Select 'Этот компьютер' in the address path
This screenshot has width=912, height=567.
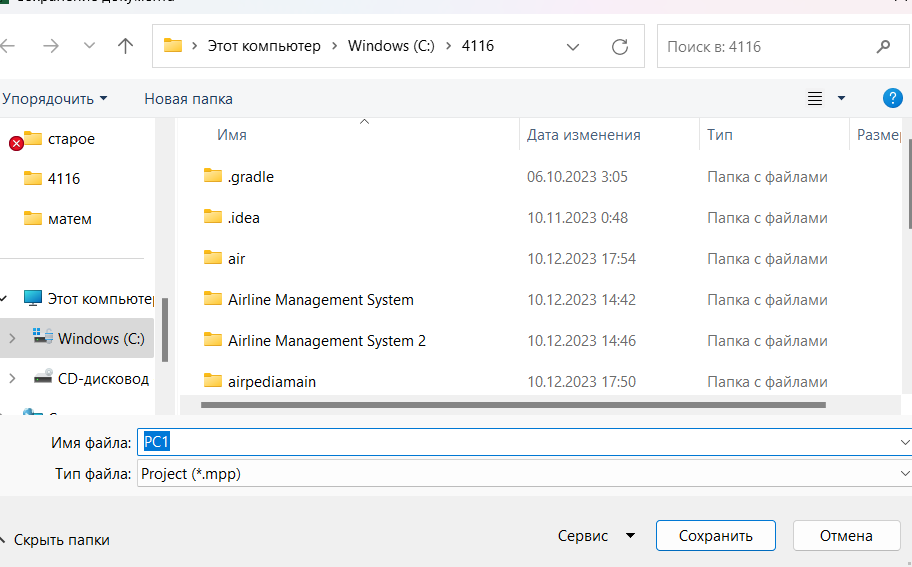tap(264, 46)
